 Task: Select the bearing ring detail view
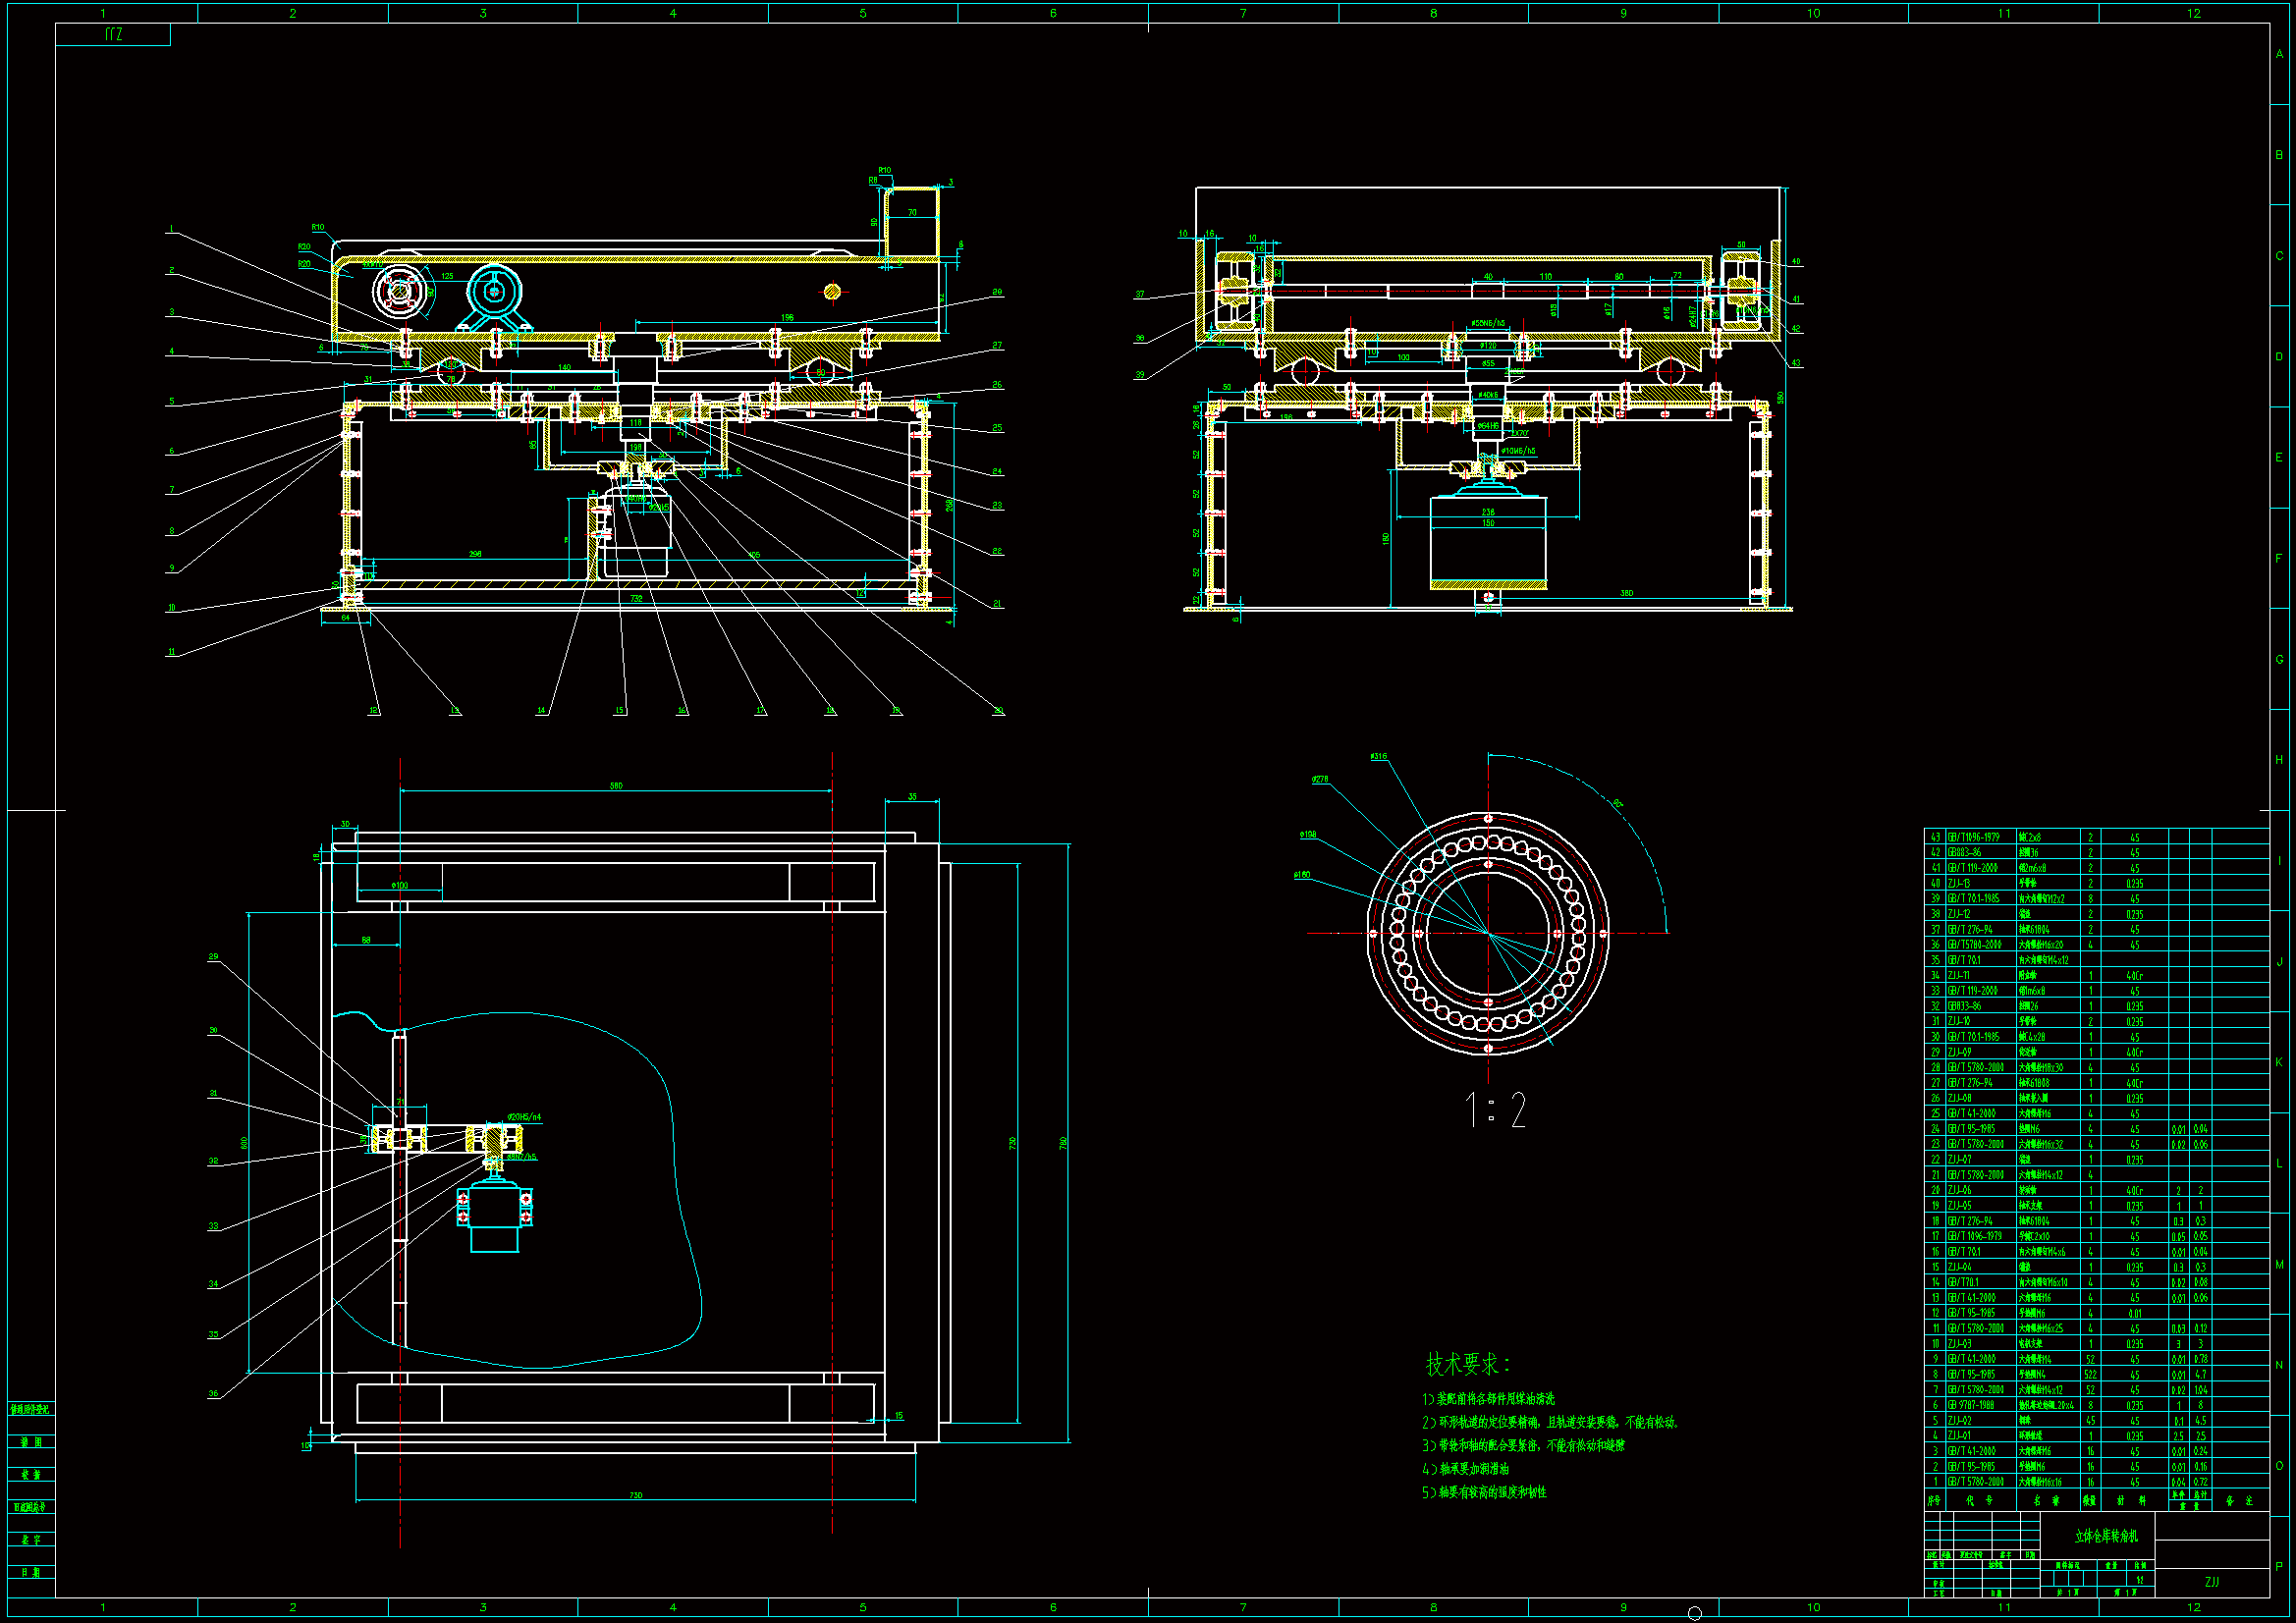(x=1488, y=933)
